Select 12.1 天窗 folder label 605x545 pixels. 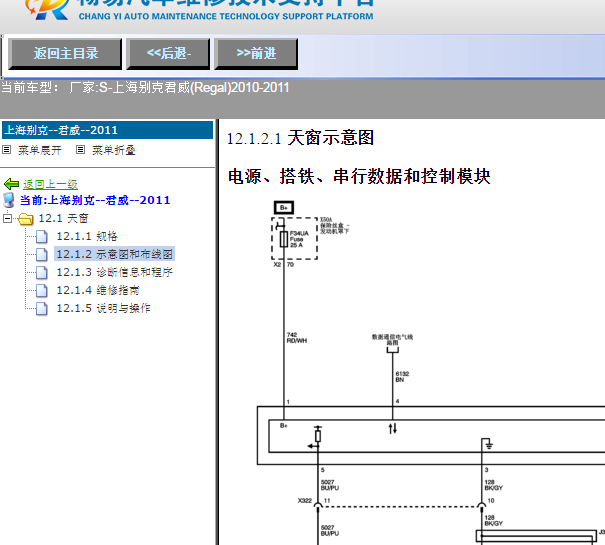point(63,218)
